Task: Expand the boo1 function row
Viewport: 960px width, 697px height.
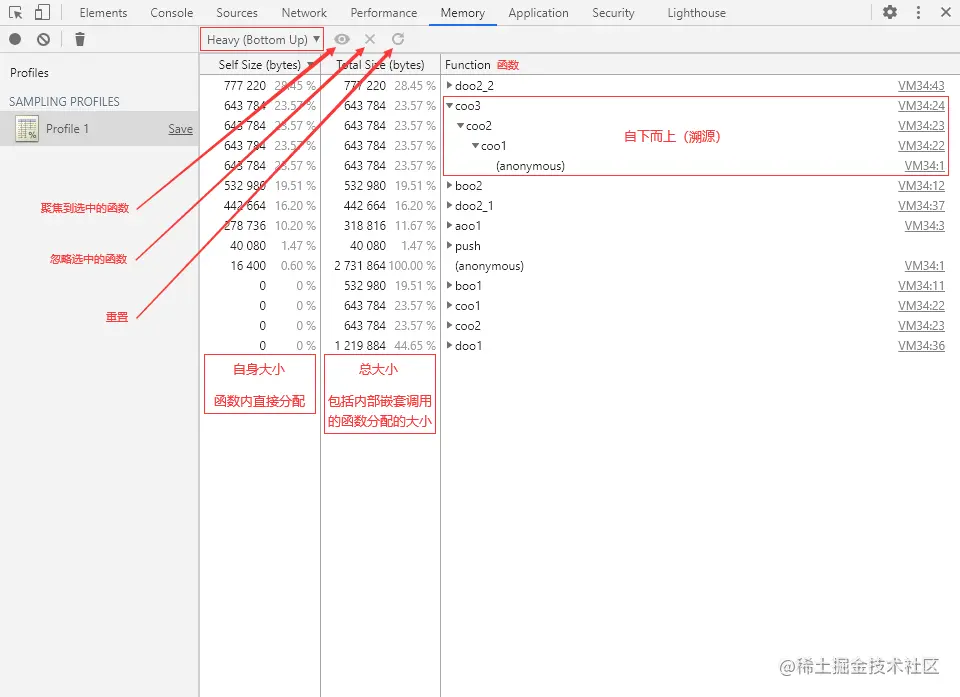Action: pyautogui.click(x=449, y=285)
